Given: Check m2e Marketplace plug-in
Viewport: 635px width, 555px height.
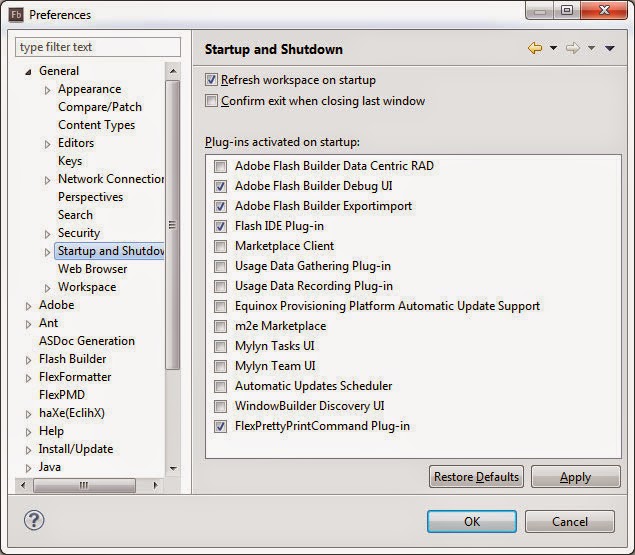Looking at the screenshot, I should point(220,326).
